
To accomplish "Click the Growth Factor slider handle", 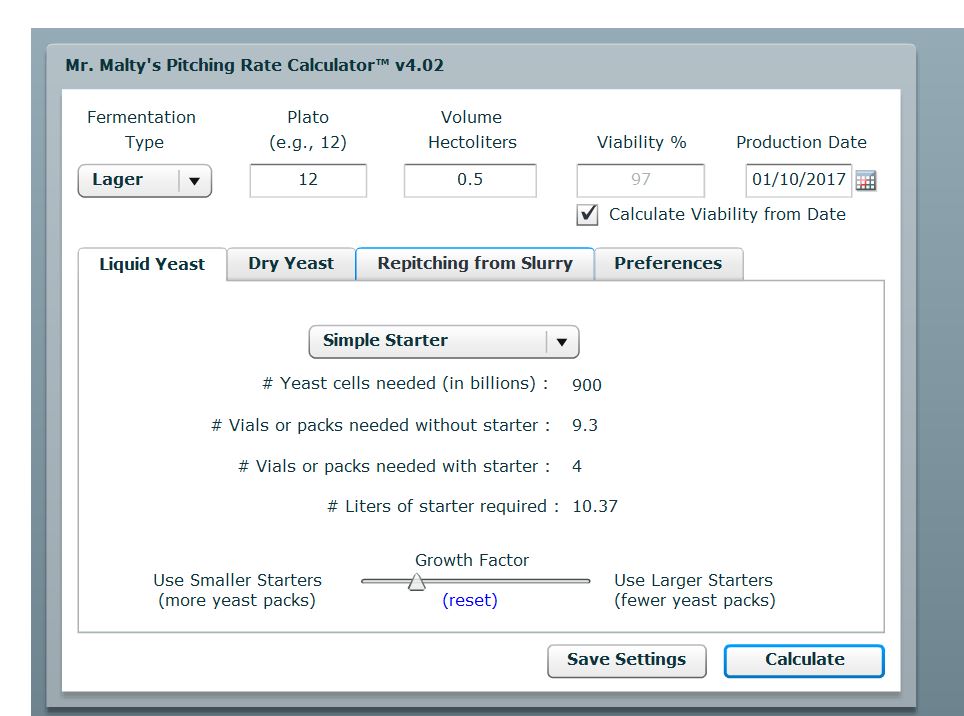I will pyautogui.click(x=417, y=581).
